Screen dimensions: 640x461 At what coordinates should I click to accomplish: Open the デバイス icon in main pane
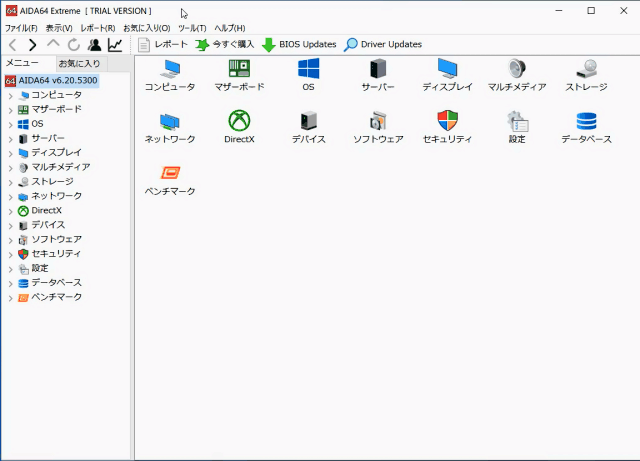pos(309,120)
